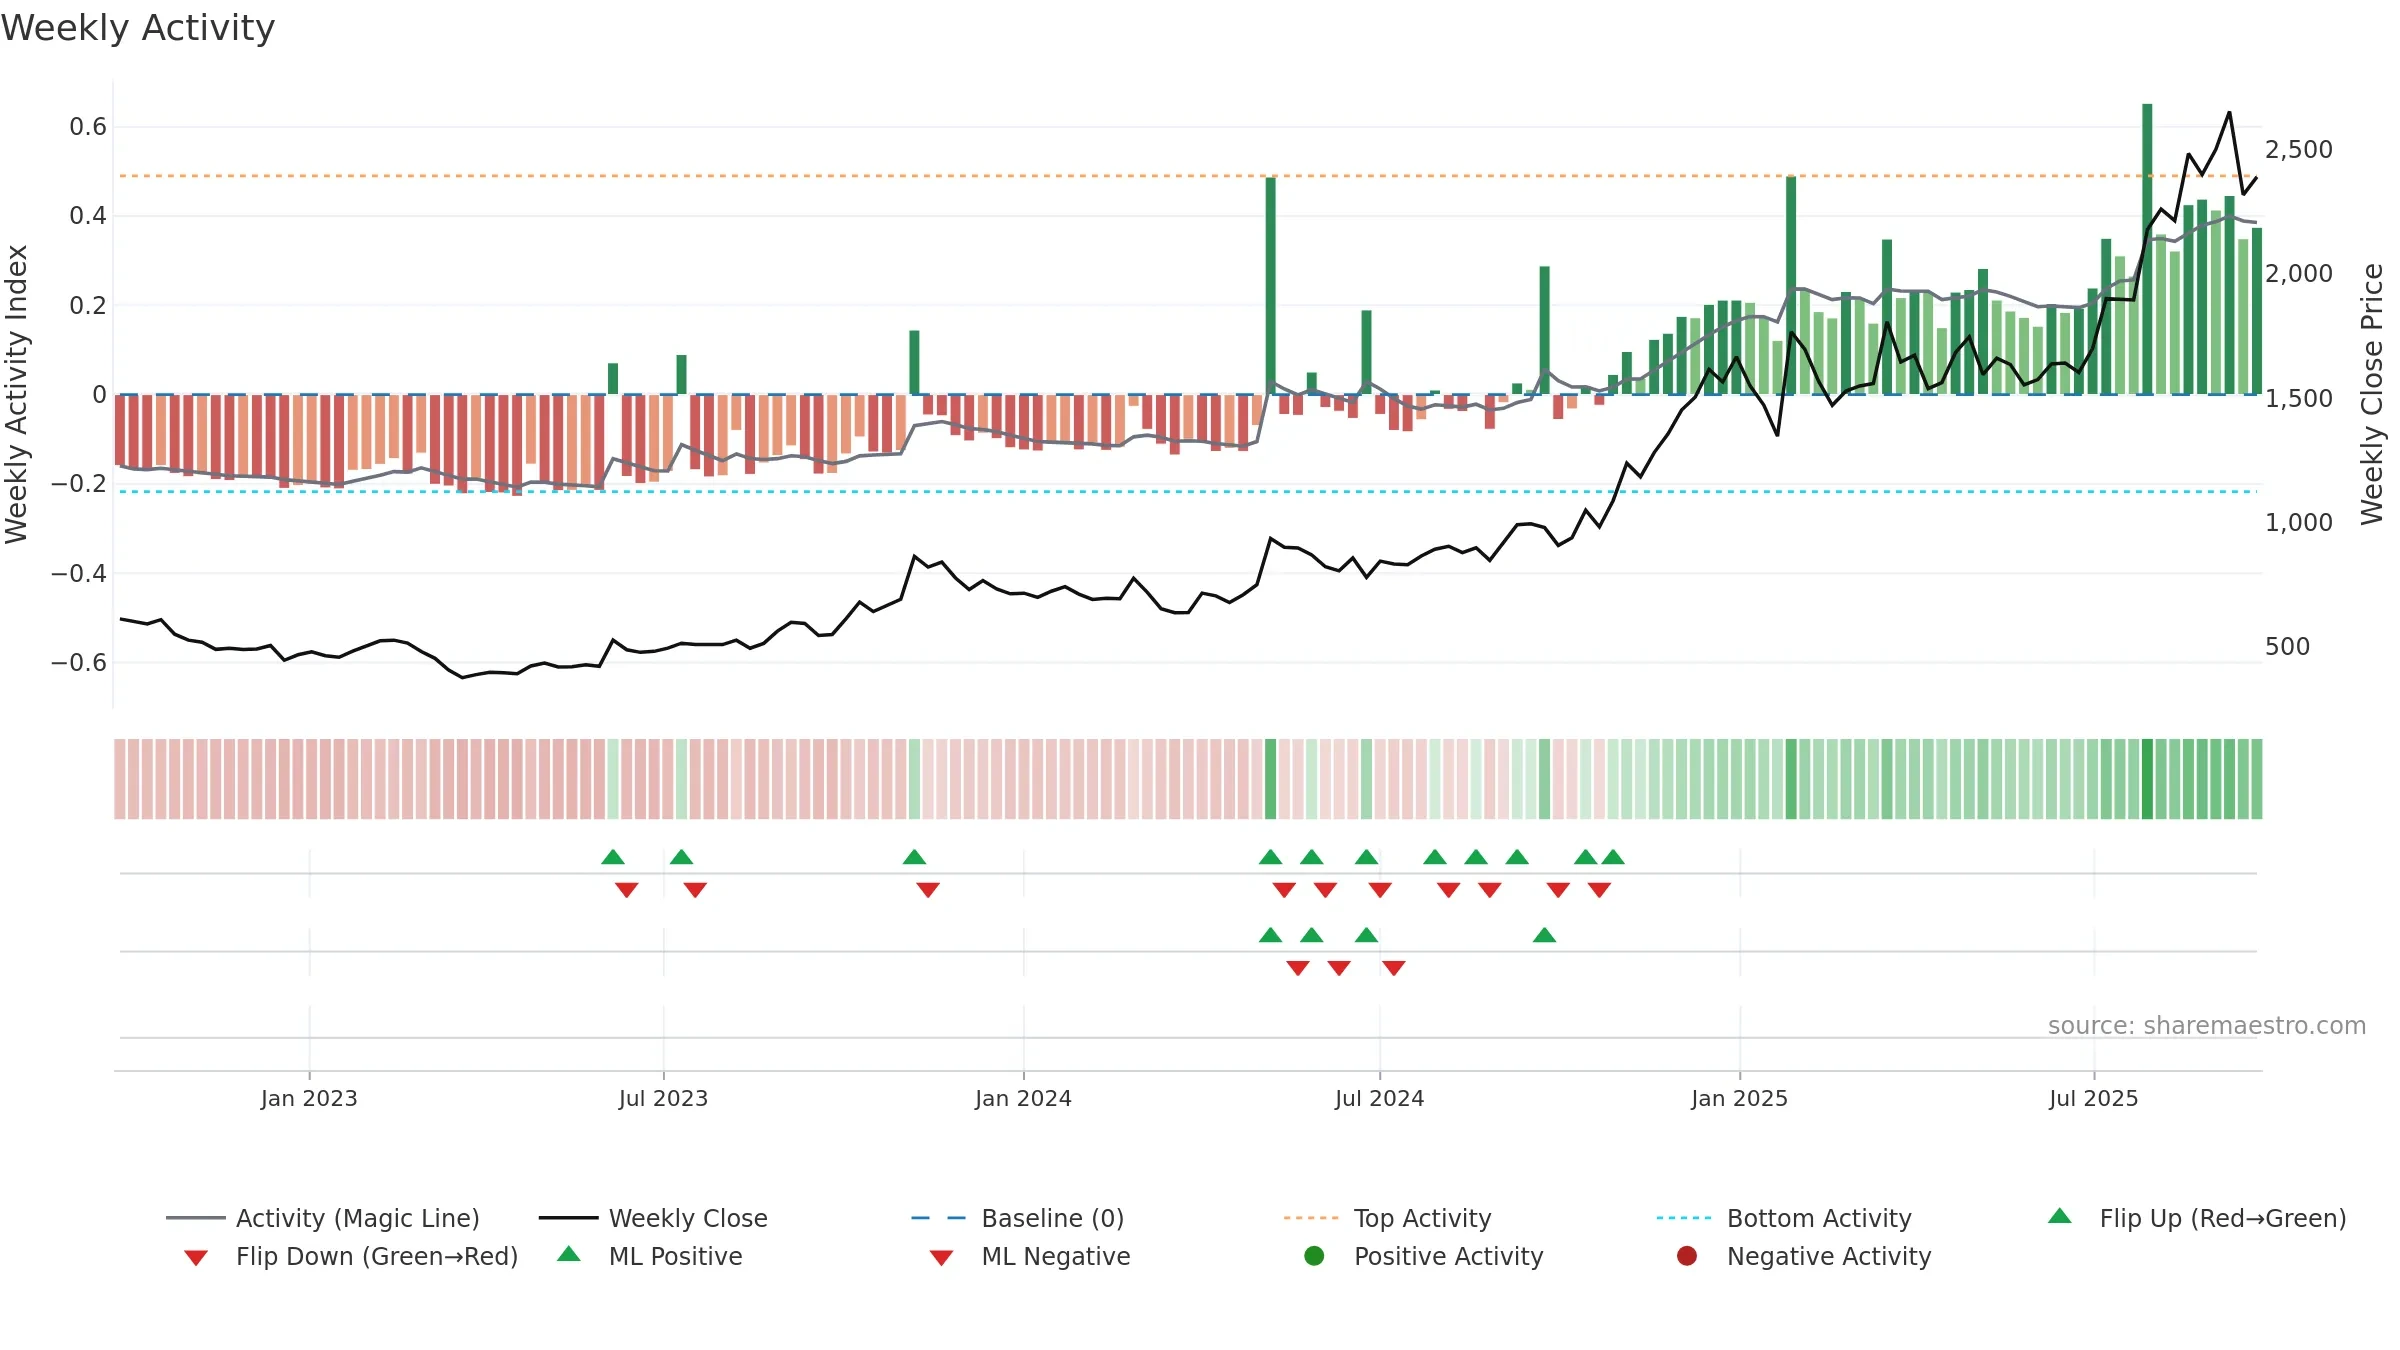Image resolution: width=2400 pixels, height=1350 pixels.
Task: Click the cyan dotted Bottom Activity swatch
Action: 1684,1218
